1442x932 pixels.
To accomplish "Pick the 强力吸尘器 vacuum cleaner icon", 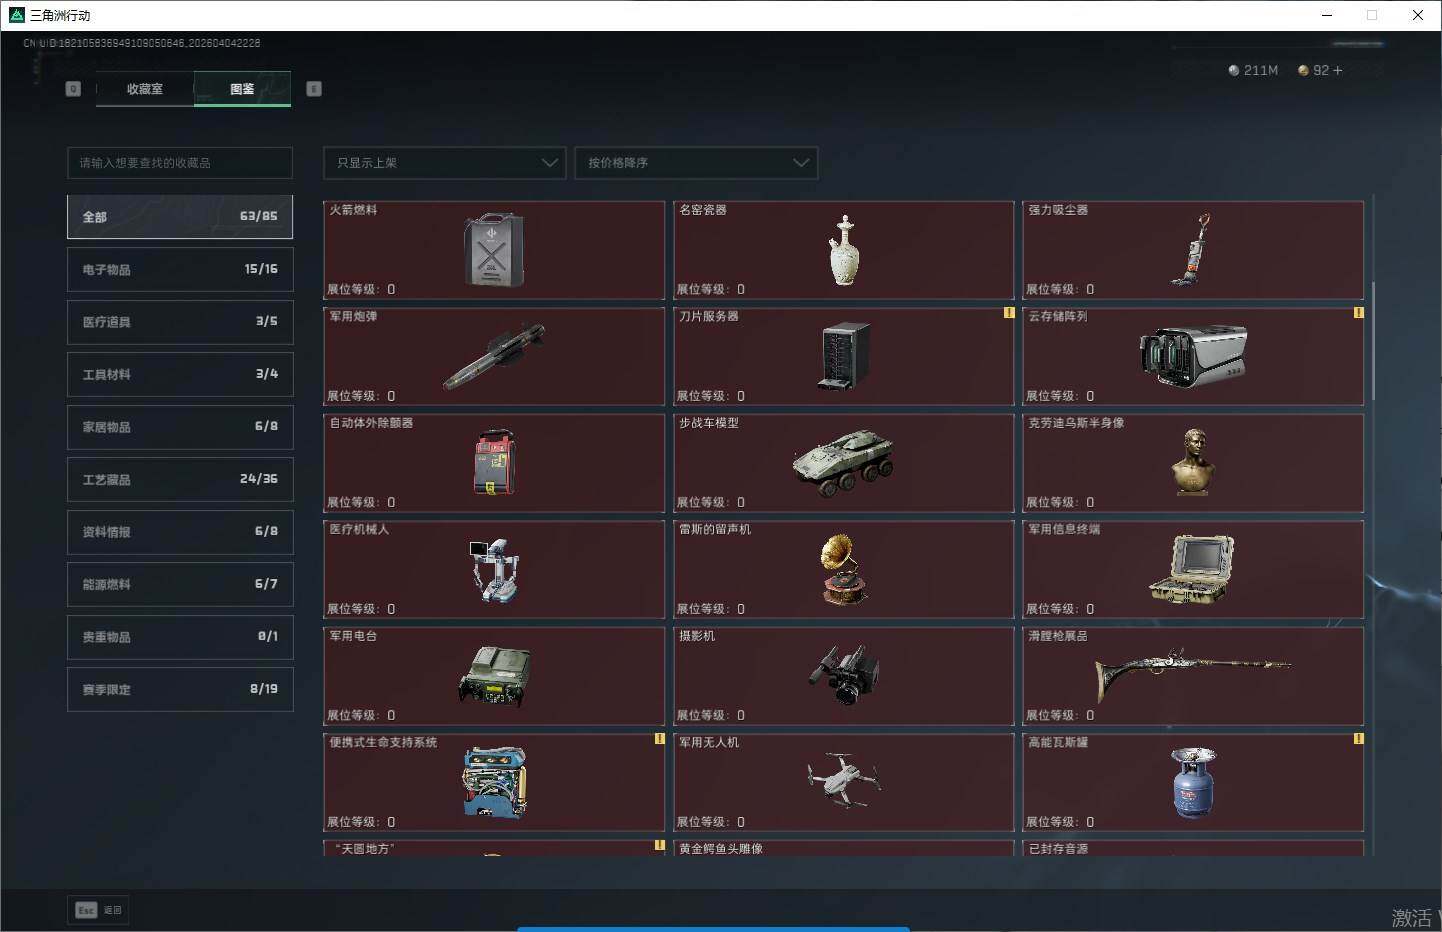I will (1191, 250).
